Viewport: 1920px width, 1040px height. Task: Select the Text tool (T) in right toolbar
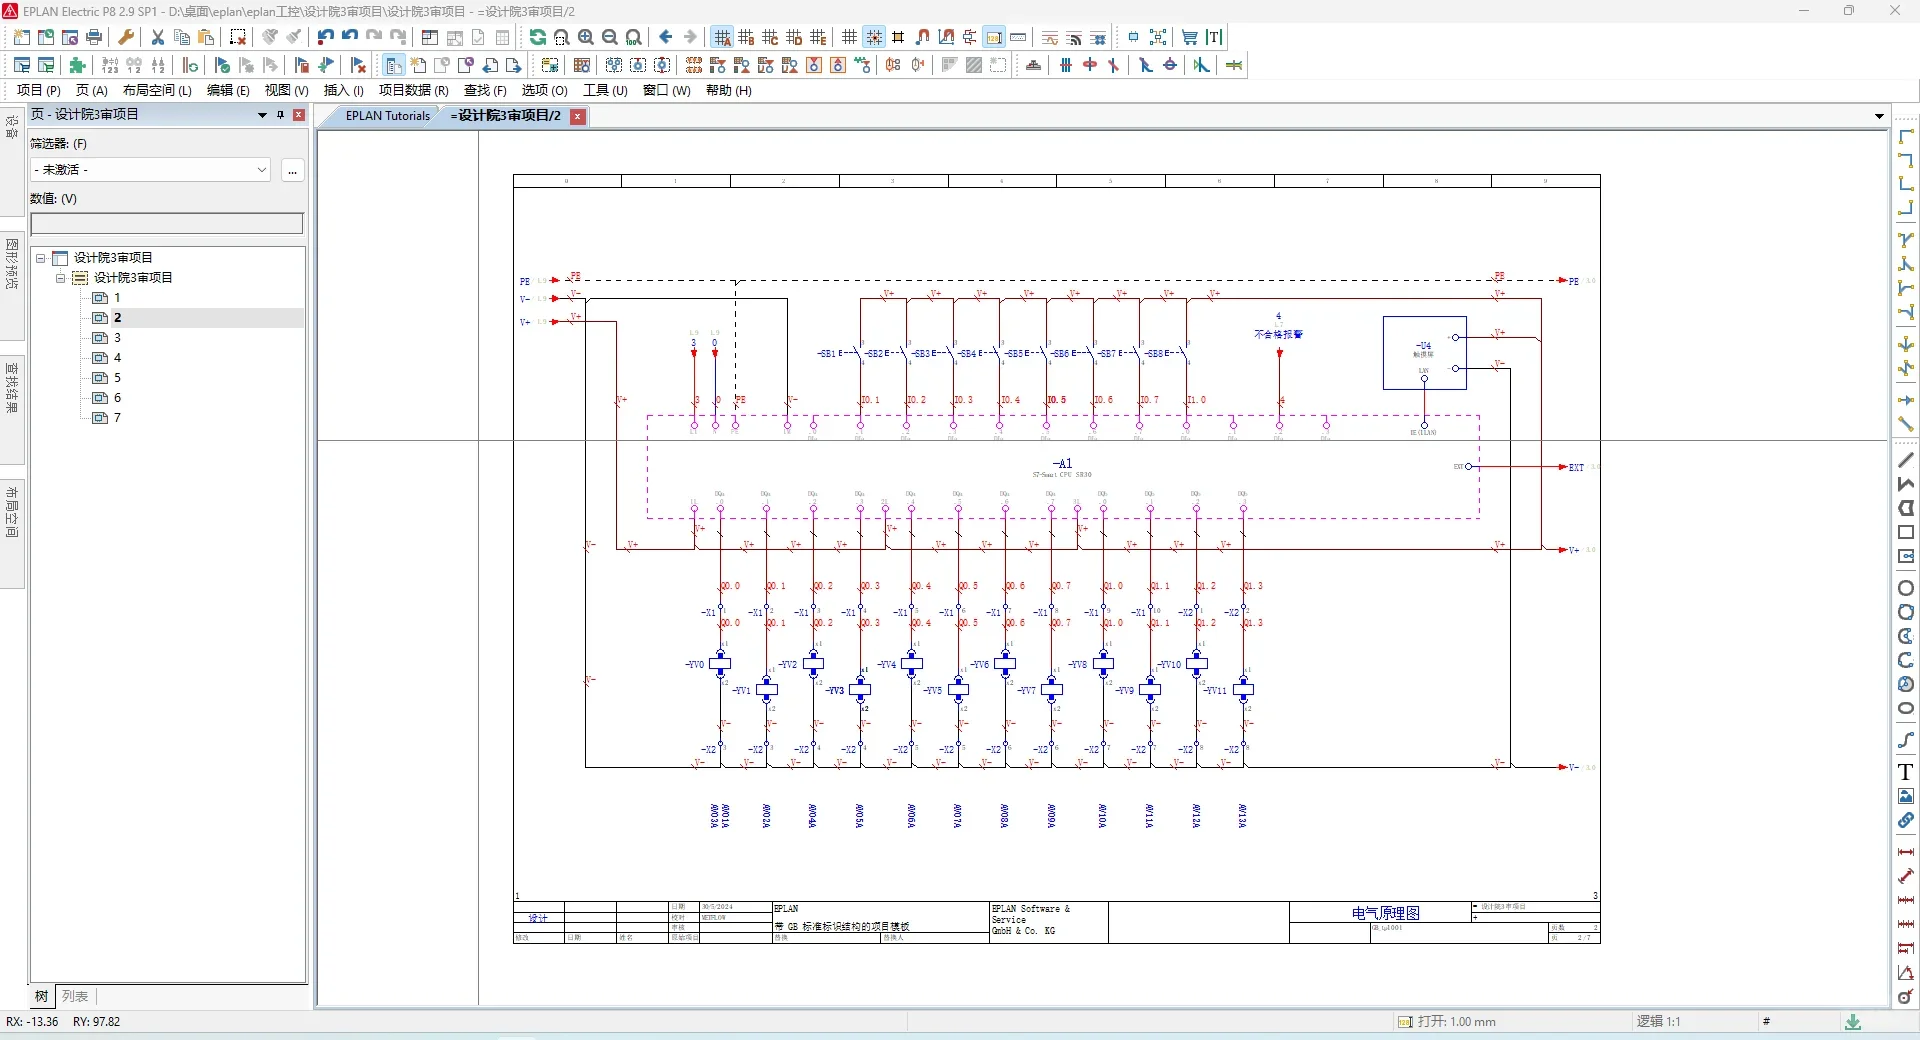[1906, 772]
